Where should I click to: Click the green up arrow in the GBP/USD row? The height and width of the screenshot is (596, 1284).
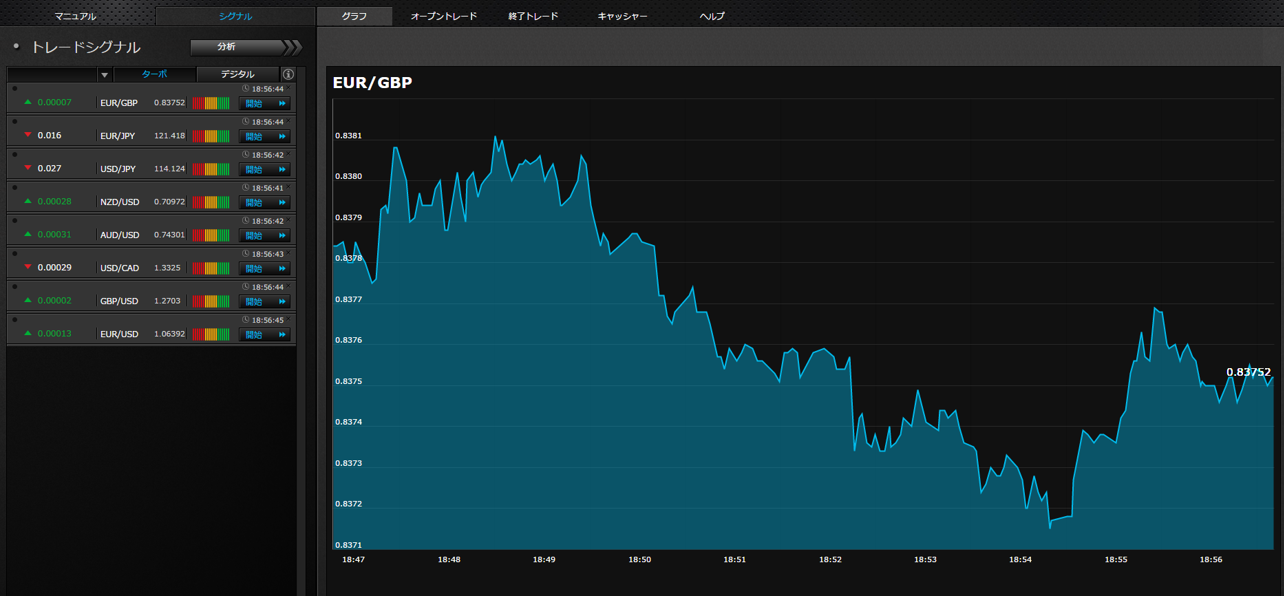point(28,300)
